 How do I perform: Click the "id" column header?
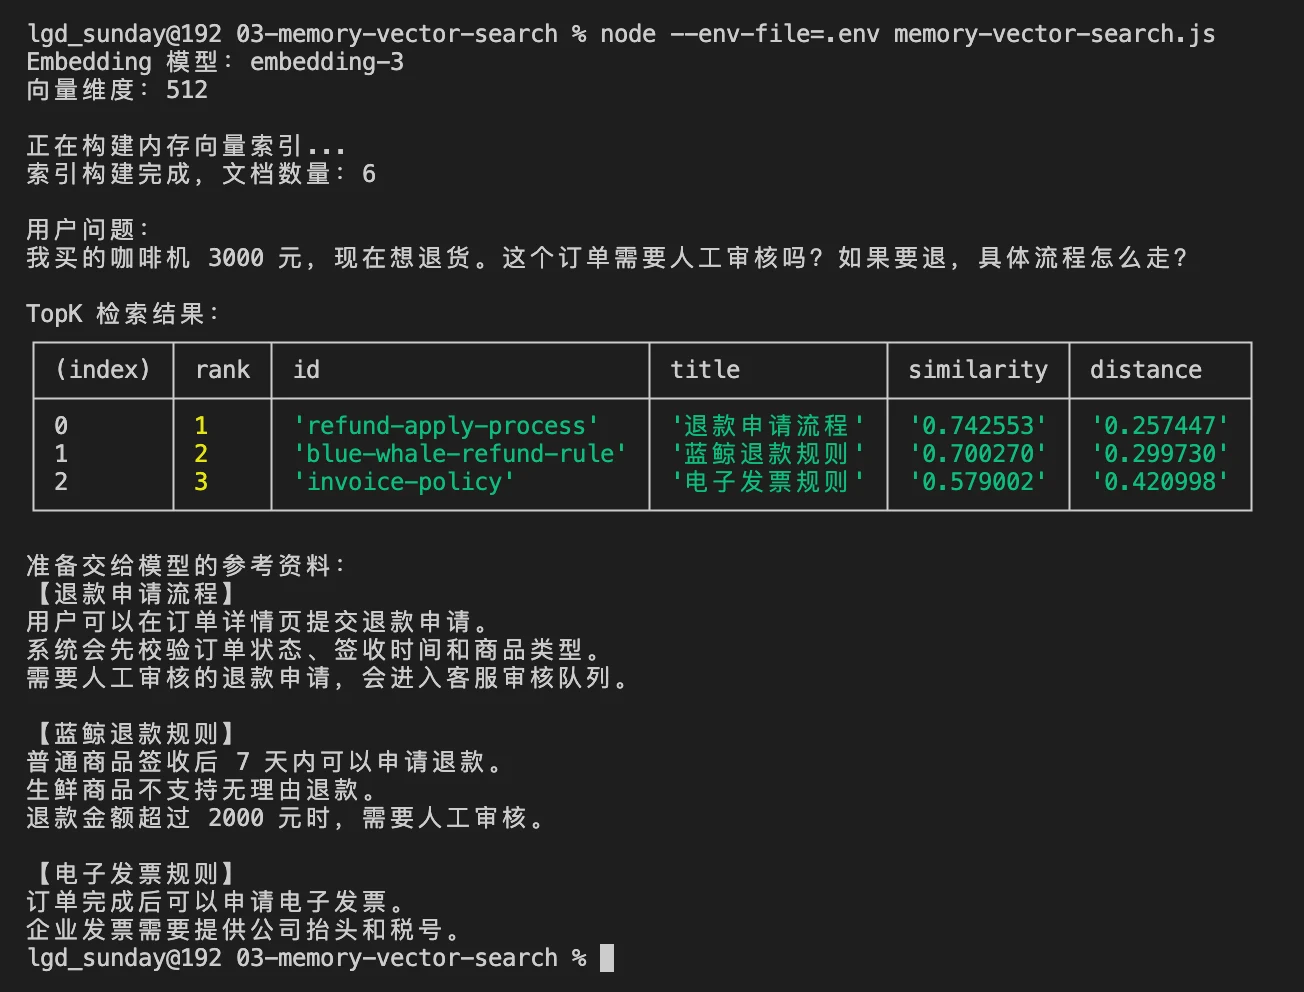[306, 370]
